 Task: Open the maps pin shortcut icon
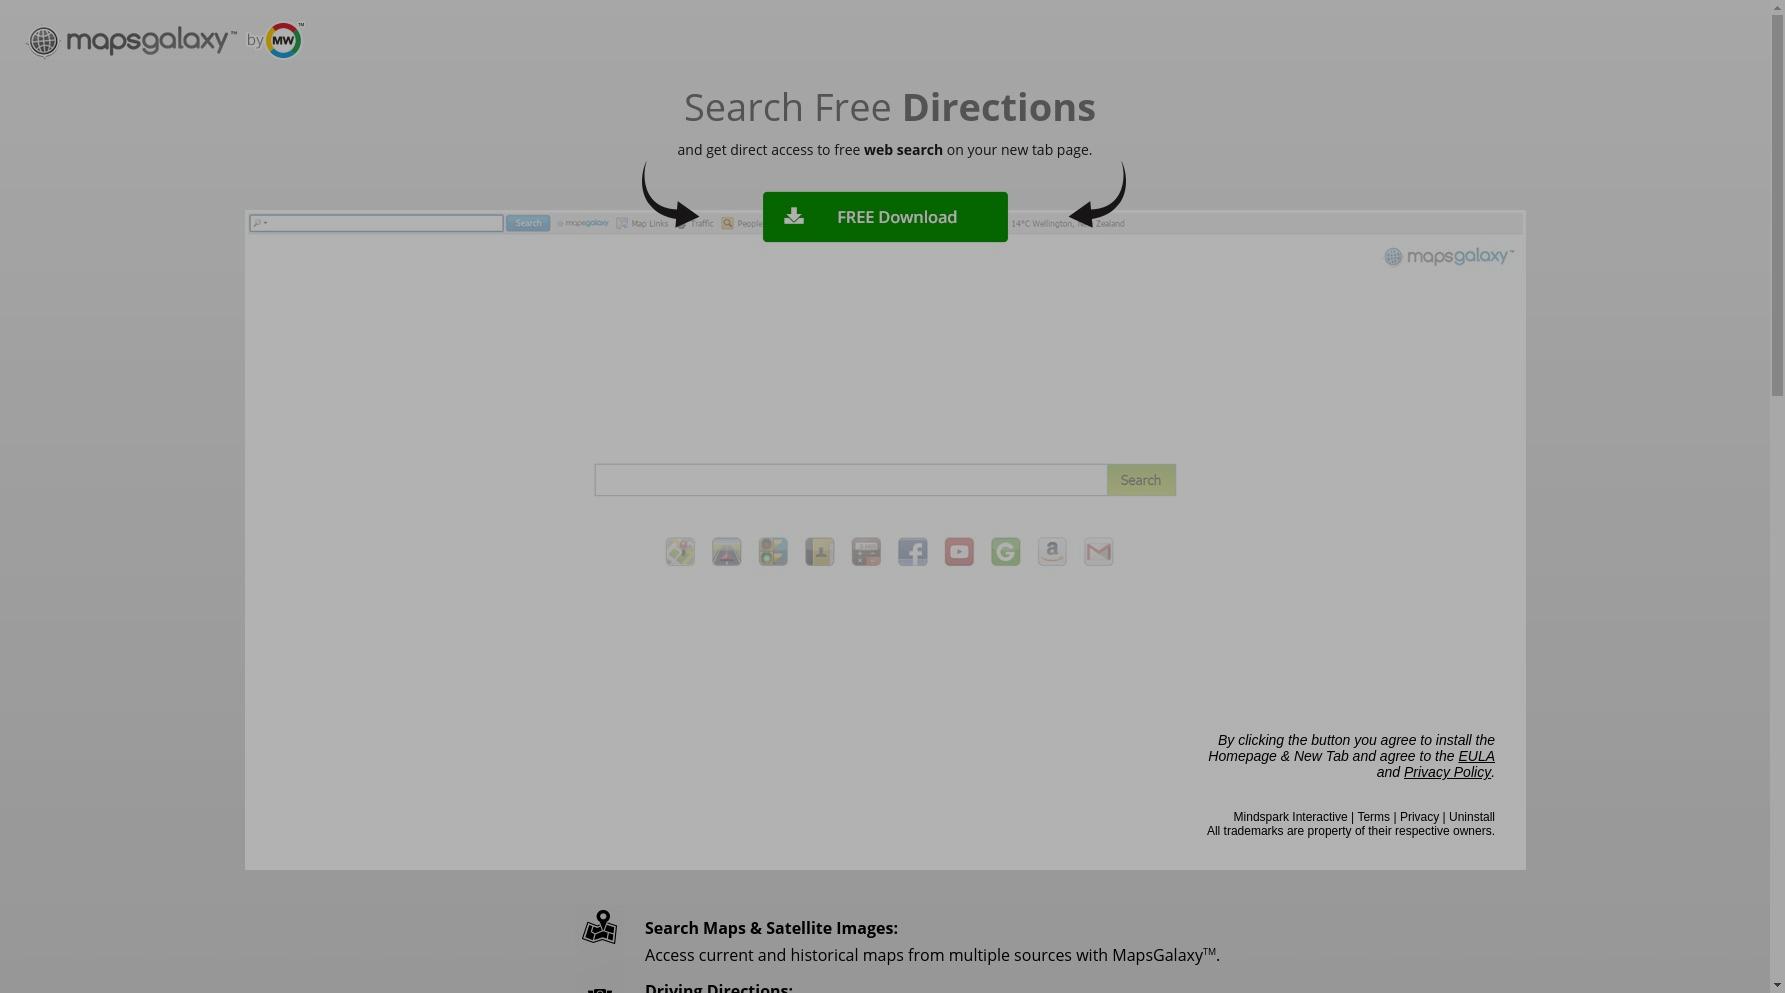coord(680,552)
